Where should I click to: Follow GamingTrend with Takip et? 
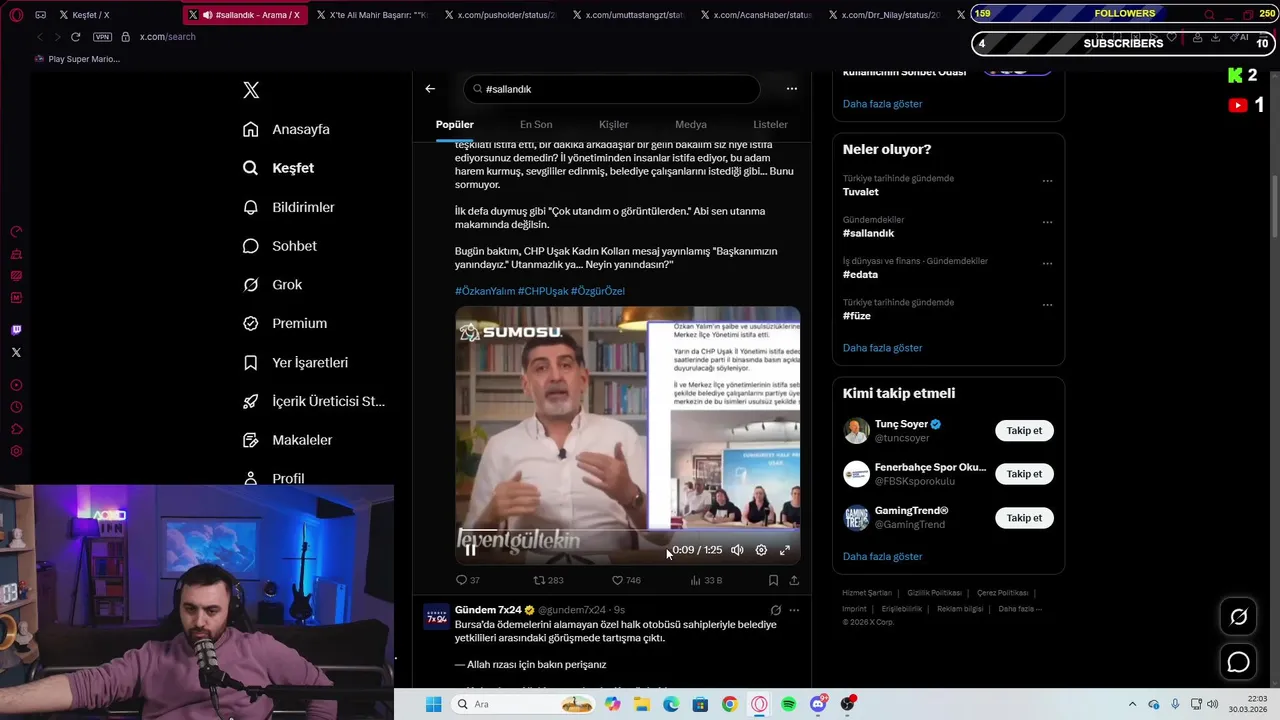(1024, 518)
